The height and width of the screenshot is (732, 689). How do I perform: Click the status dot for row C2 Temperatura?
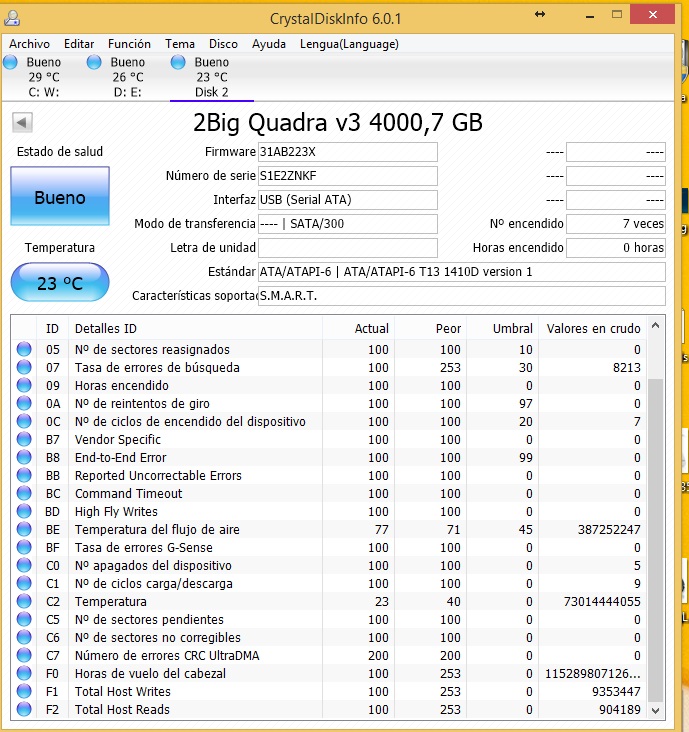(24, 601)
